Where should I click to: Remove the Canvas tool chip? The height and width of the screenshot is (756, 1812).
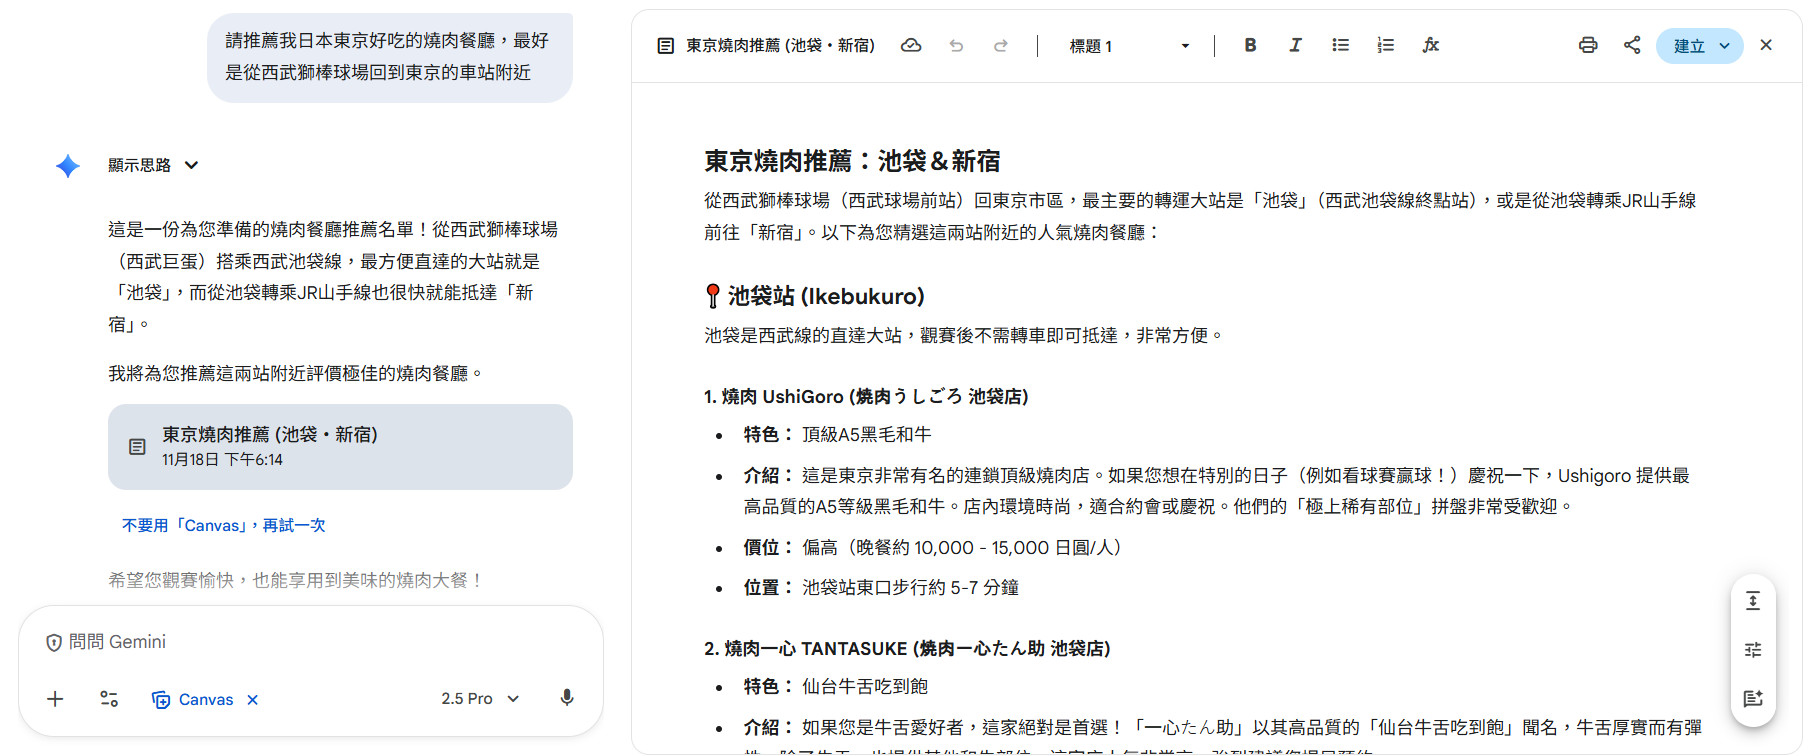coord(253,700)
